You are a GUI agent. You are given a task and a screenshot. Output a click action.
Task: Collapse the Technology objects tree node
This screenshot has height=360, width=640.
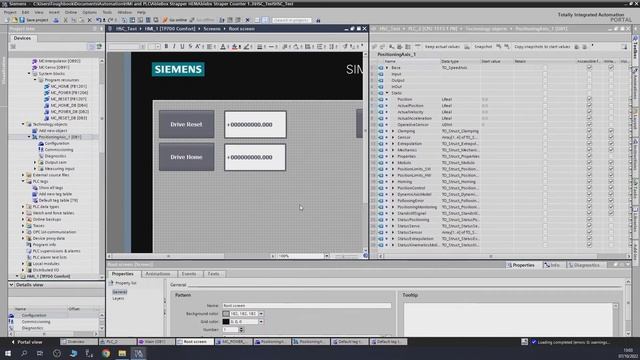point(23,124)
